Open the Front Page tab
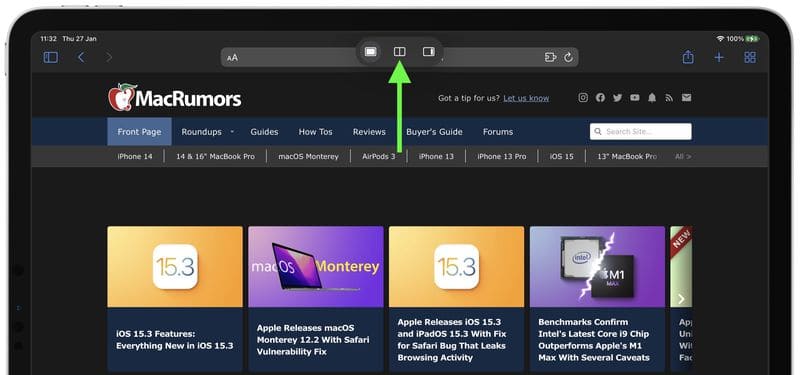The width and height of the screenshot is (800, 375). tap(139, 132)
